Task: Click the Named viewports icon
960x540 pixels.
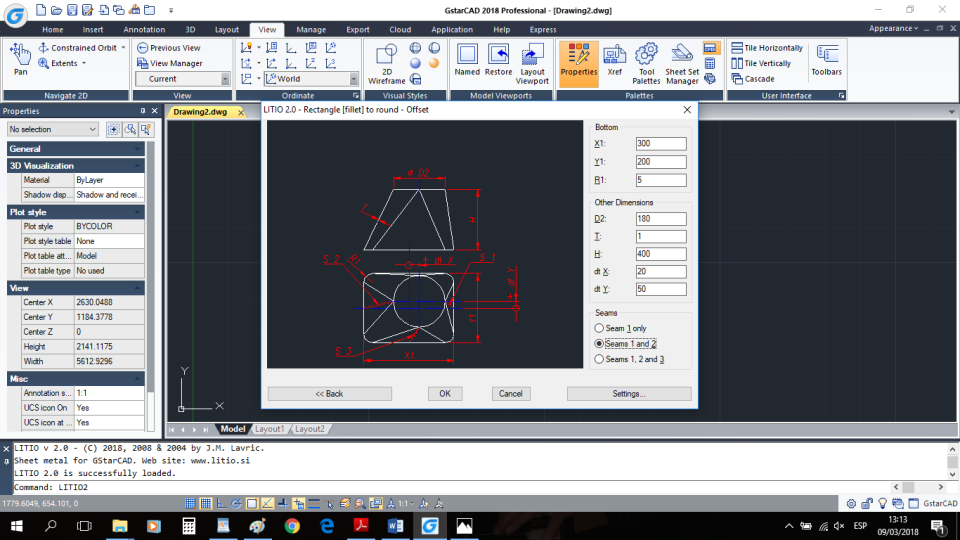Action: (x=467, y=60)
